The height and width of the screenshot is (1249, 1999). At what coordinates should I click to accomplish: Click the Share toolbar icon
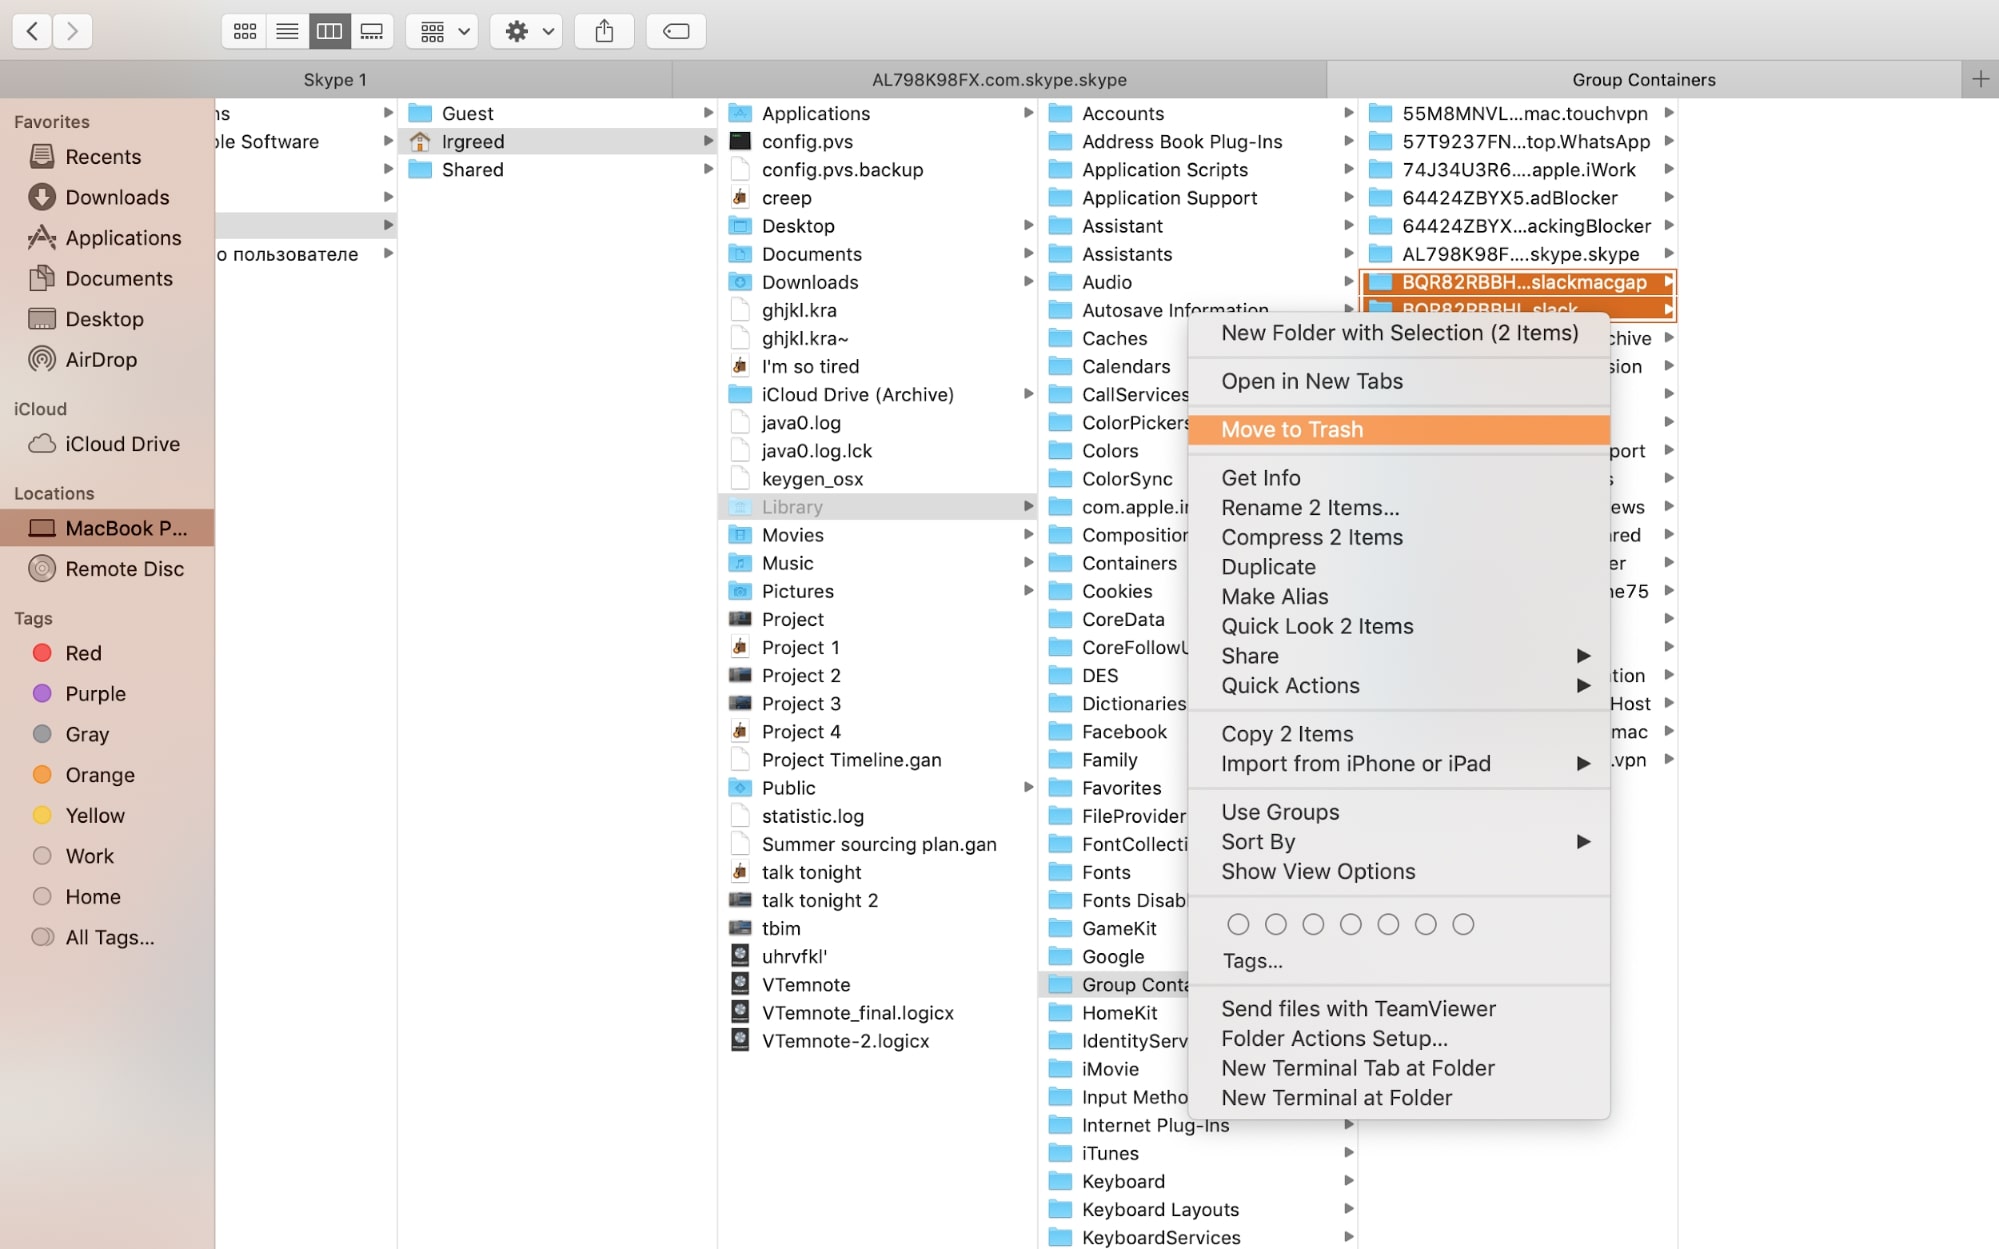point(604,30)
